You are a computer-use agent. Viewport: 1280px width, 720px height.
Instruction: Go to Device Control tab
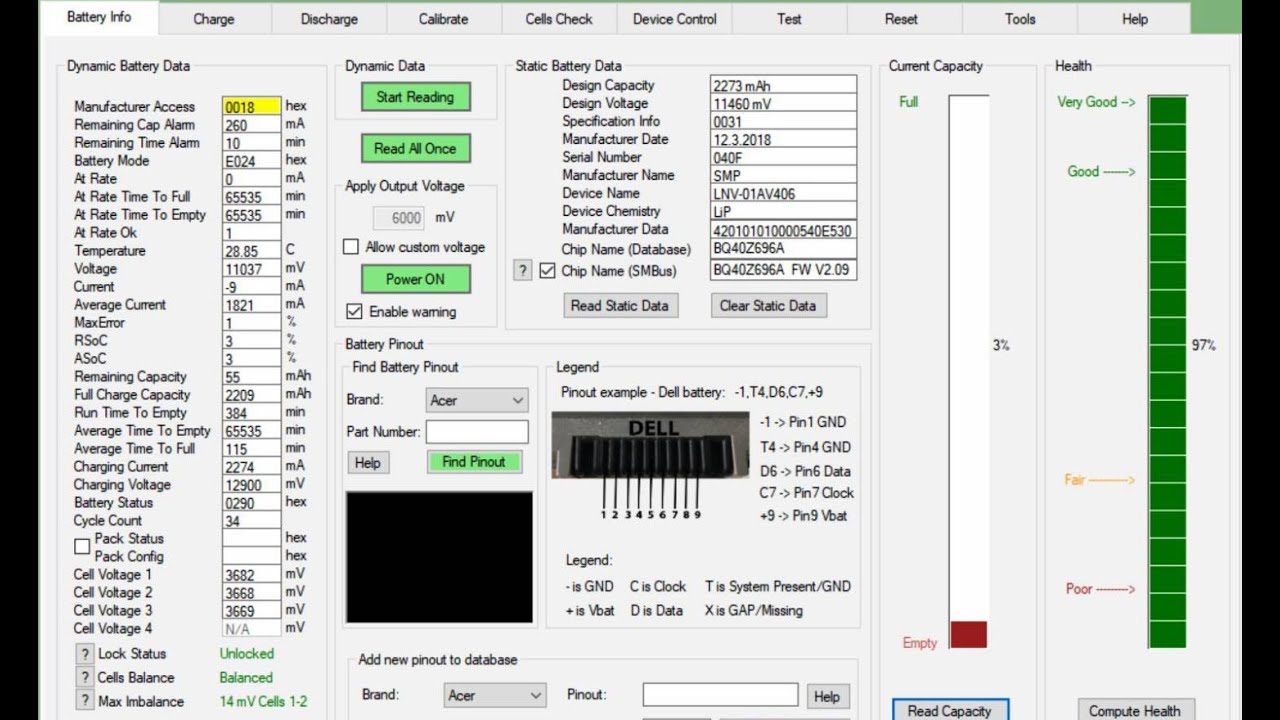[675, 19]
